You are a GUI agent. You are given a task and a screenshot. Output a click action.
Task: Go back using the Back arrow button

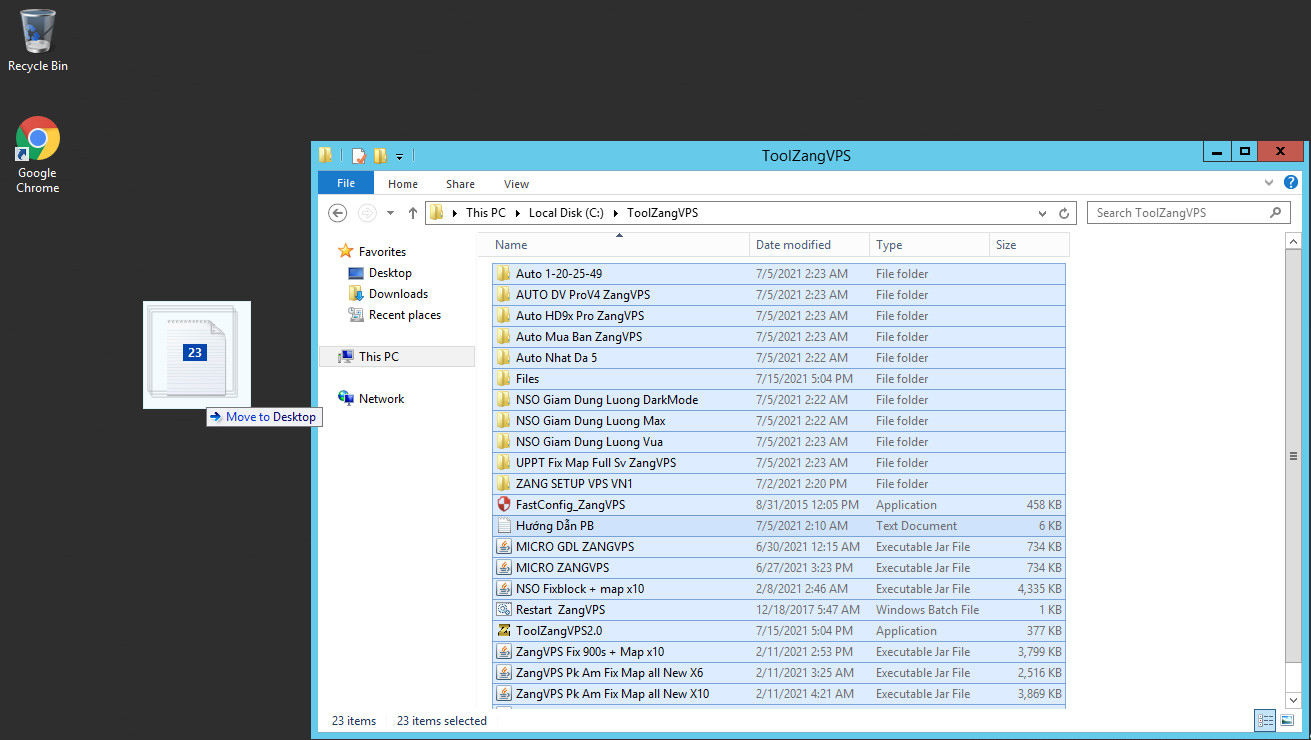point(338,213)
